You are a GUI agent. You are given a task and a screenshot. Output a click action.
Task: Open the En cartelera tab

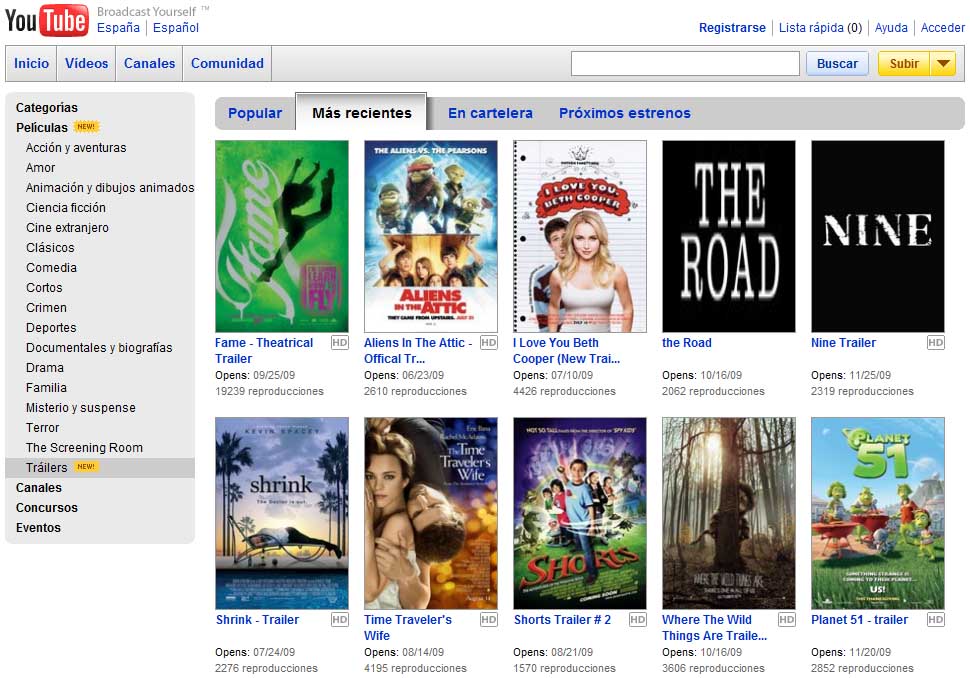(x=491, y=113)
